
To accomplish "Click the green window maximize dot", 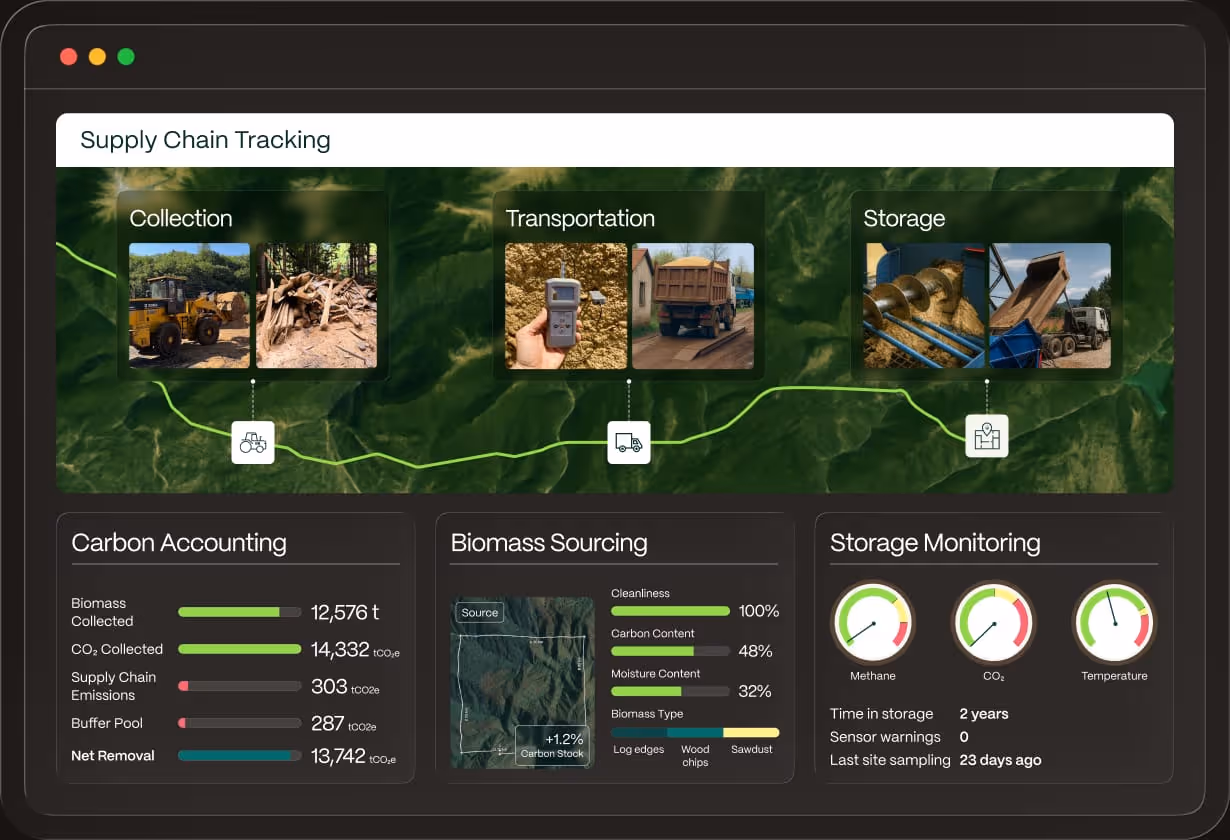I will tap(126, 56).
